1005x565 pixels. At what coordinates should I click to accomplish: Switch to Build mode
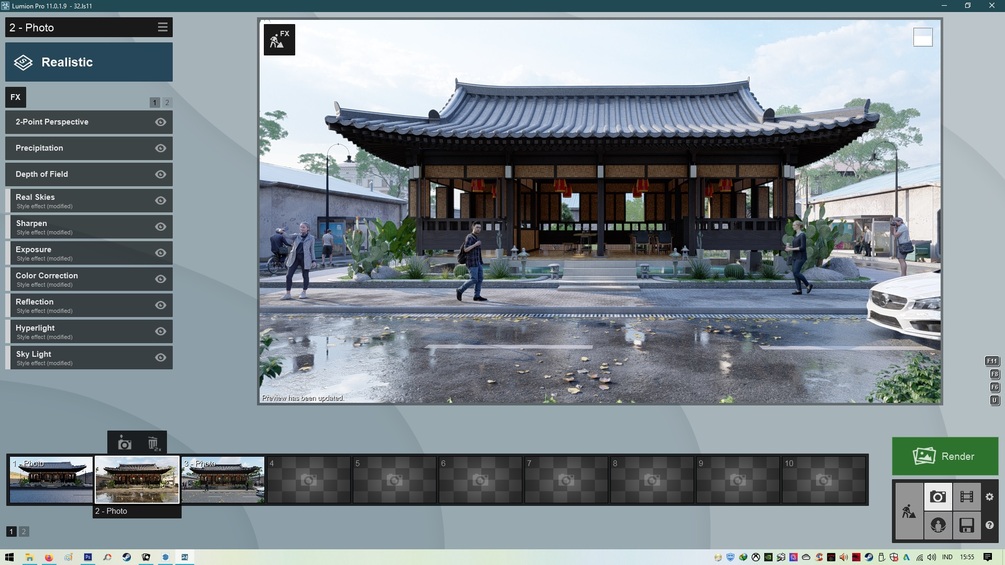click(x=909, y=511)
